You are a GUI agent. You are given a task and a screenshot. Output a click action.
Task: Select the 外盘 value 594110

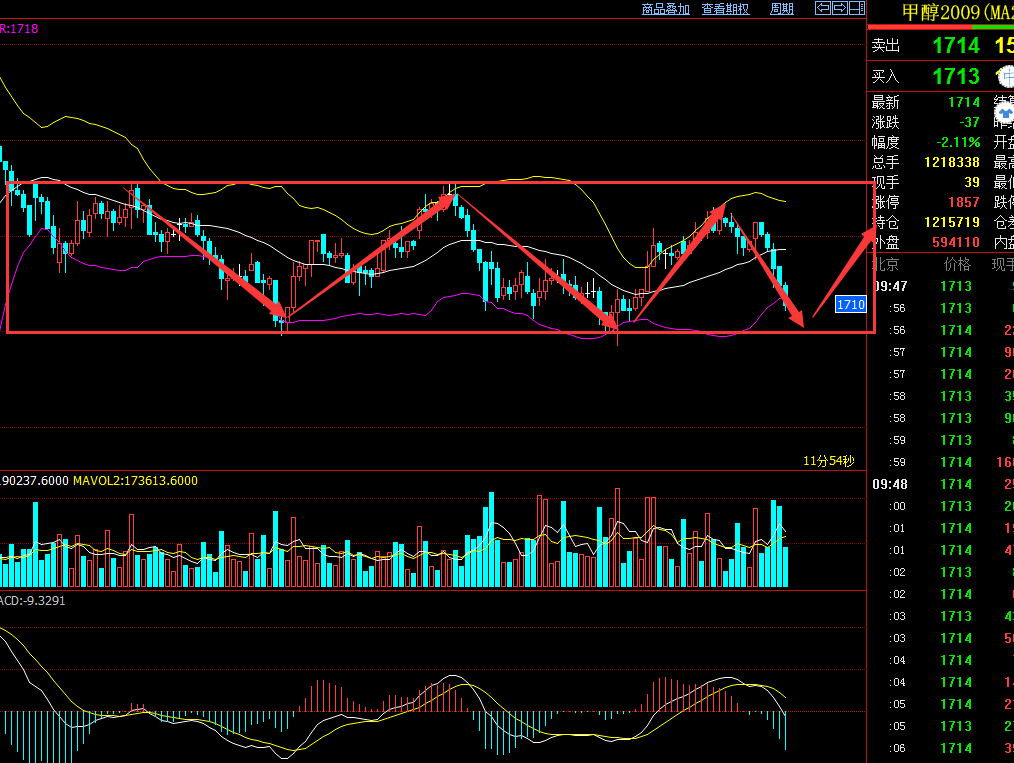pos(956,242)
